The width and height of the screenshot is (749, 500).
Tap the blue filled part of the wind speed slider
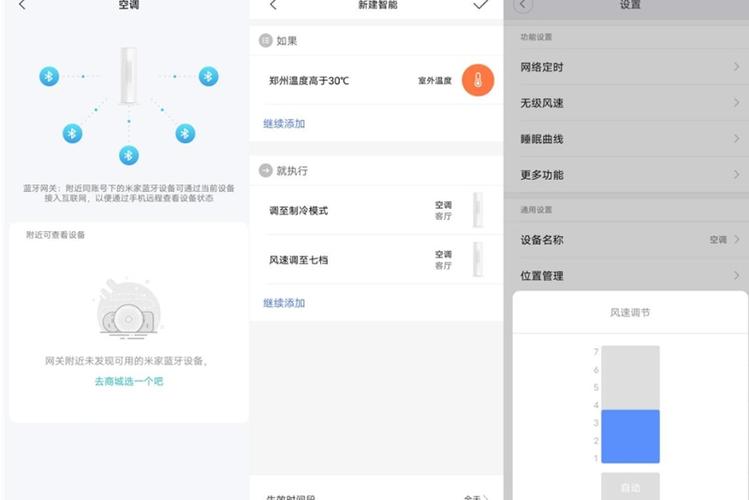point(630,436)
